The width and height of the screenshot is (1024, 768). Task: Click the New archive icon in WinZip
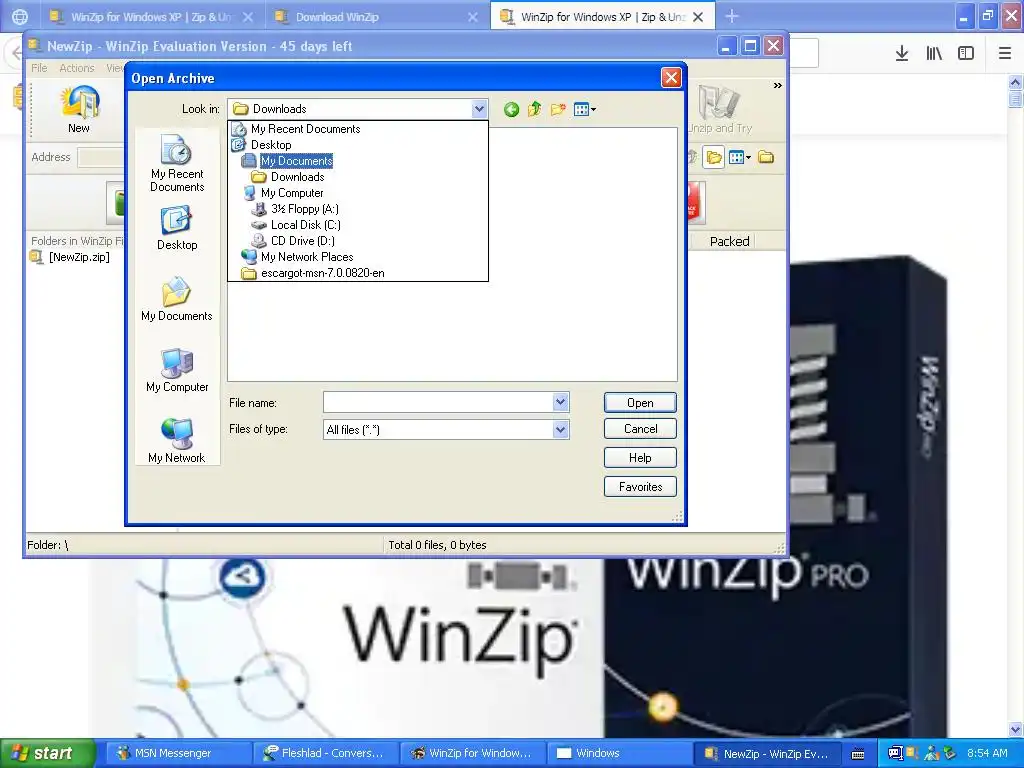pos(79,108)
